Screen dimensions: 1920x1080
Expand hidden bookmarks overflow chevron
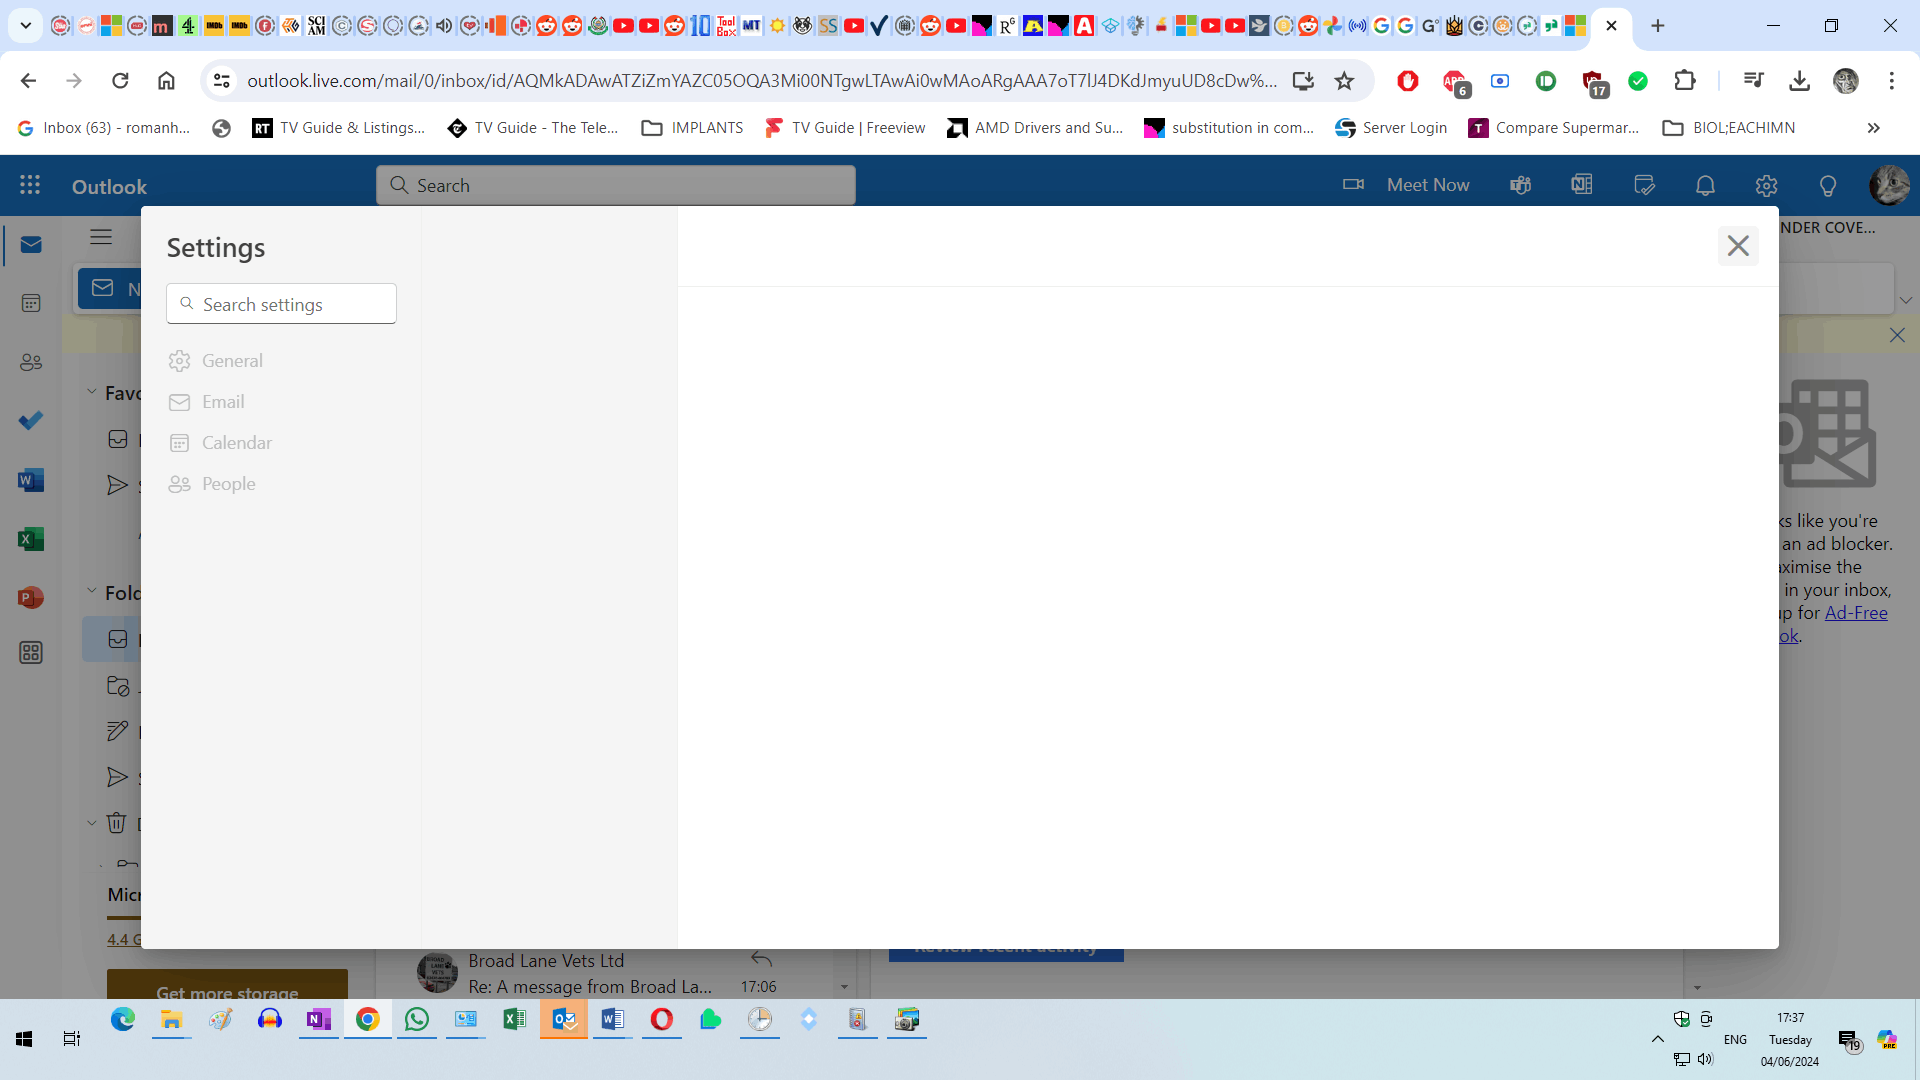click(x=1873, y=128)
